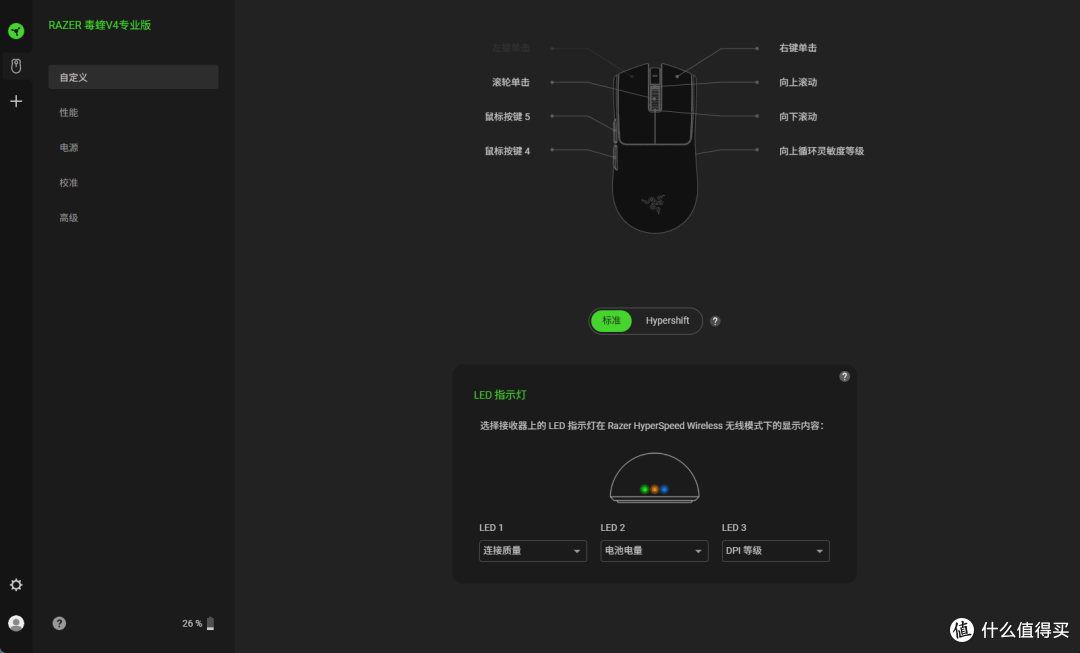Edit the 右键单击 button assignment
Viewport: 1080px width, 653px height.
coord(798,48)
